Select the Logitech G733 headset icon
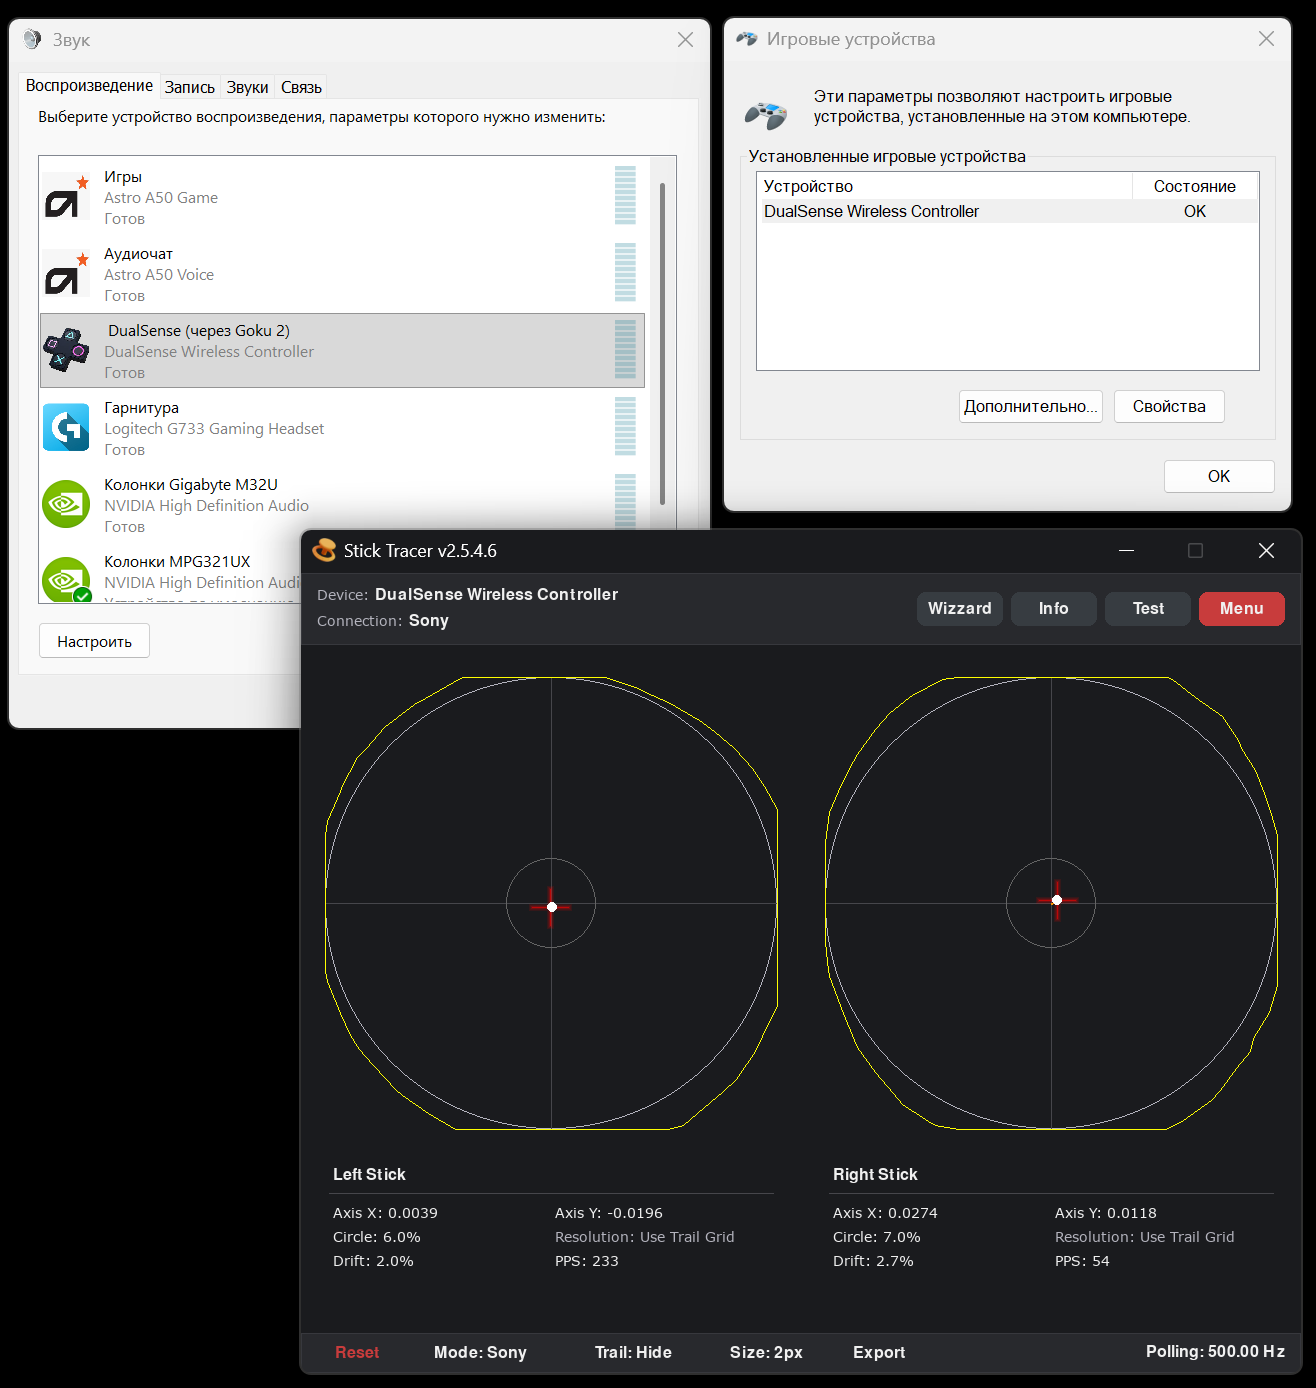The image size is (1316, 1388). pyautogui.click(x=66, y=428)
